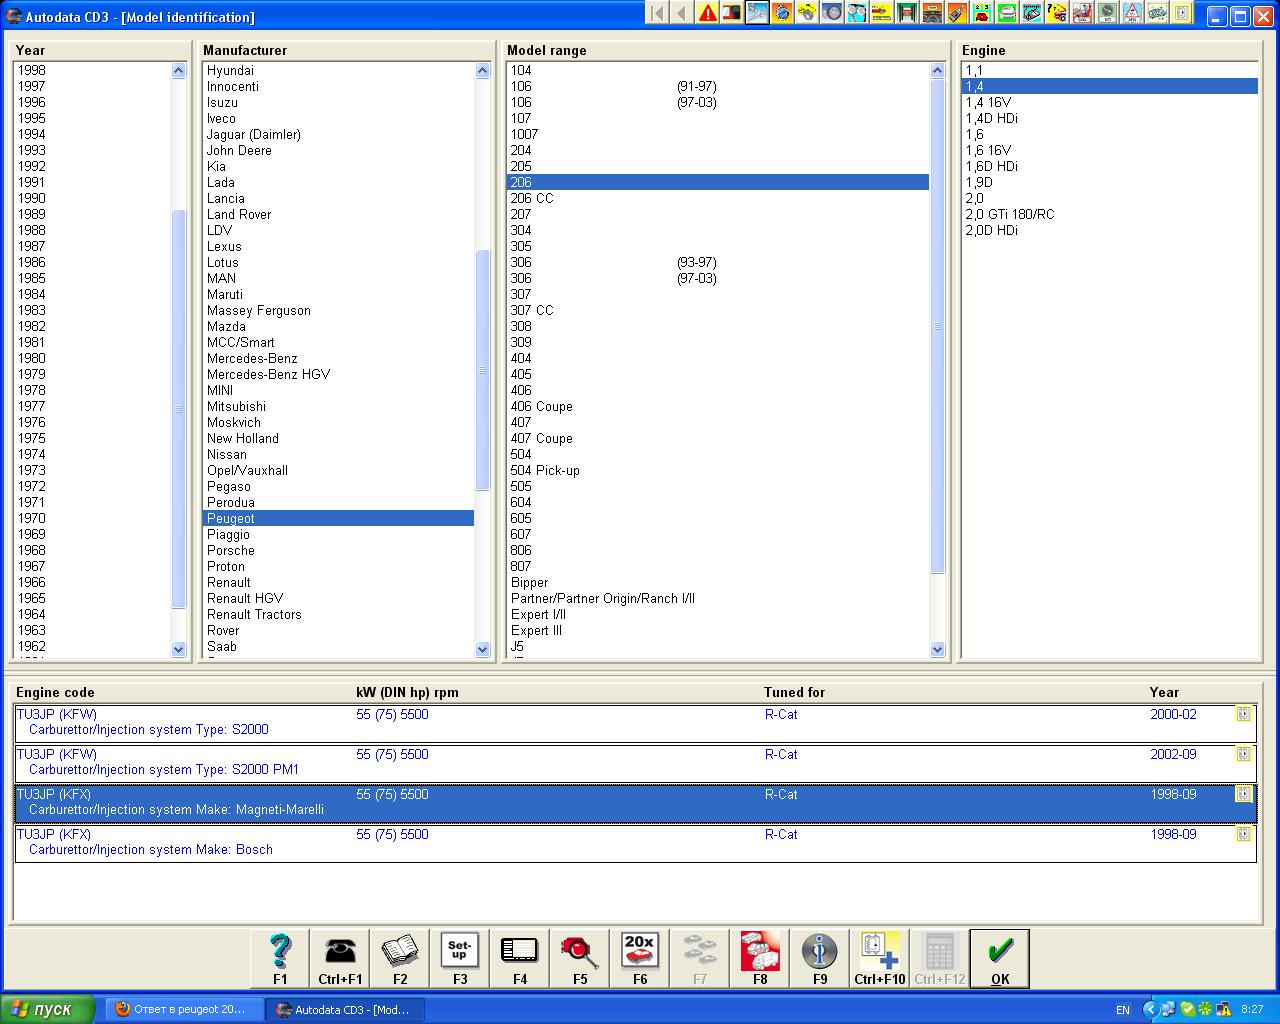Select engine 1,1
Screen dimensions: 1280x1024
(1110, 70)
